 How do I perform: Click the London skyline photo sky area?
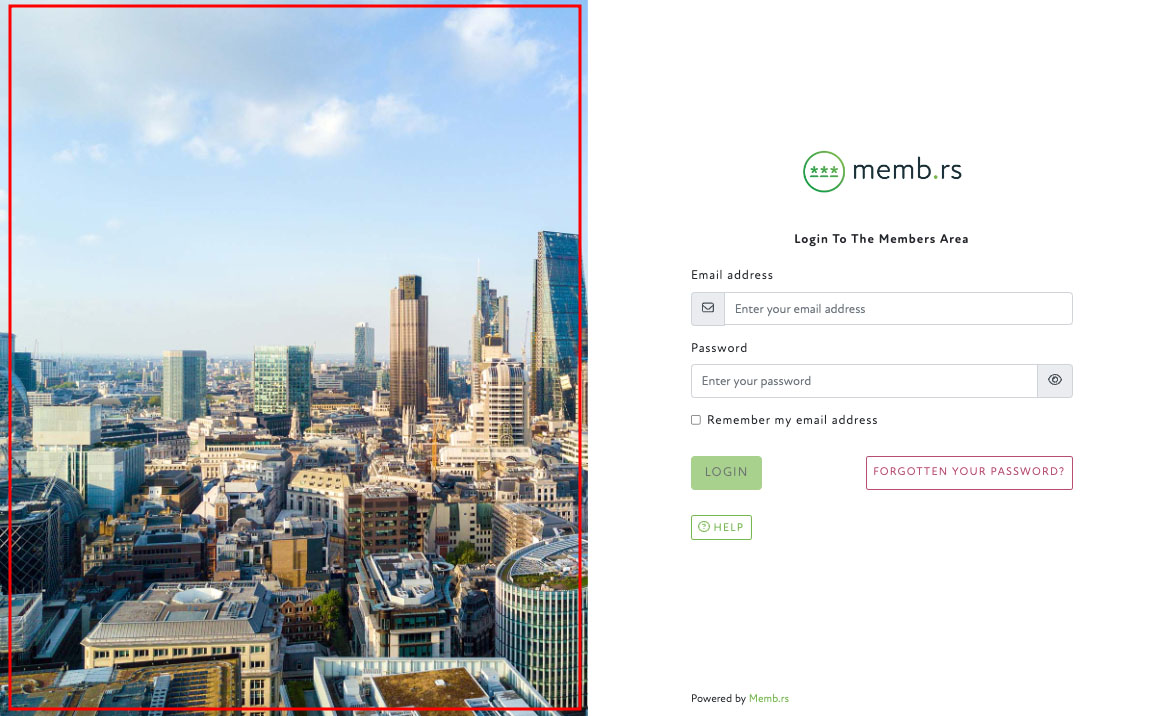pos(292,150)
